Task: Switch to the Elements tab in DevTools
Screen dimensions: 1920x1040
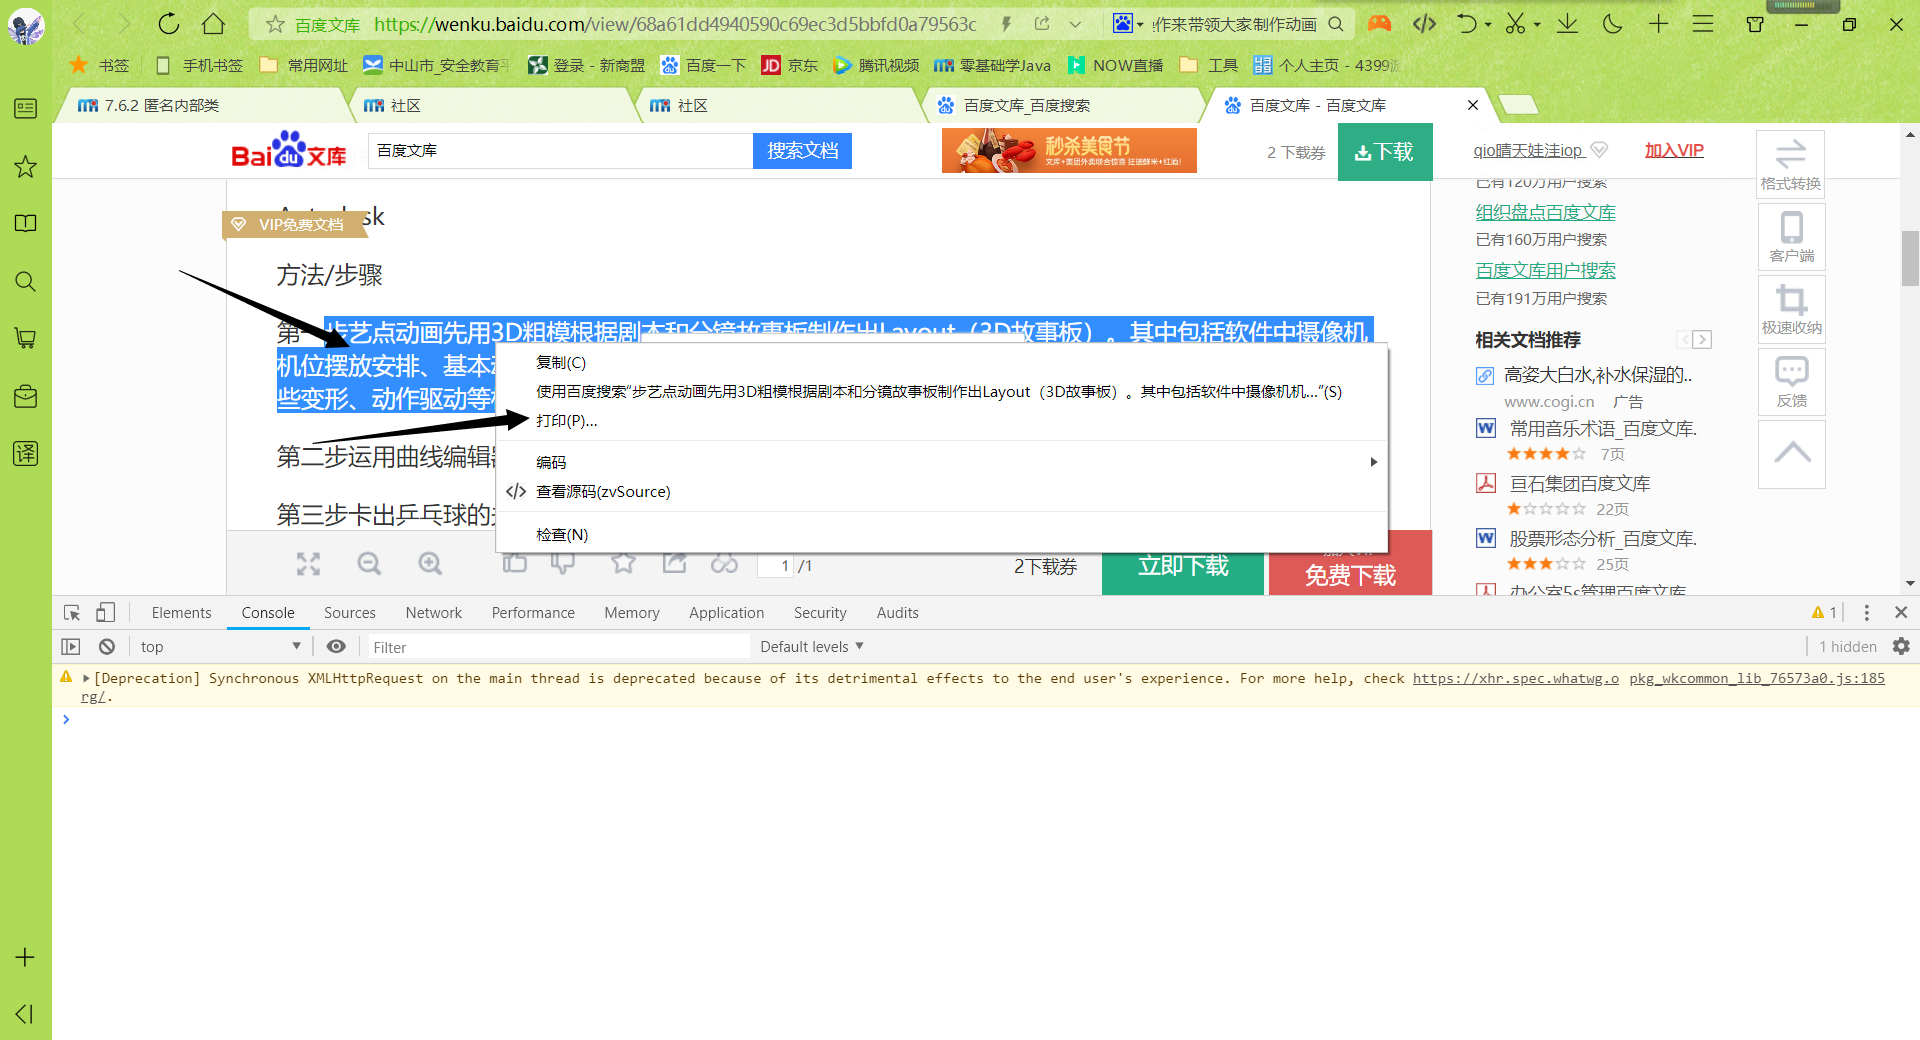Action: coord(181,613)
